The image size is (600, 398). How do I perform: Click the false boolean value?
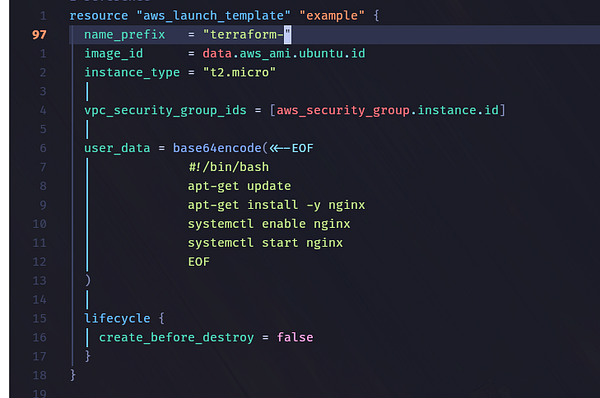point(295,338)
